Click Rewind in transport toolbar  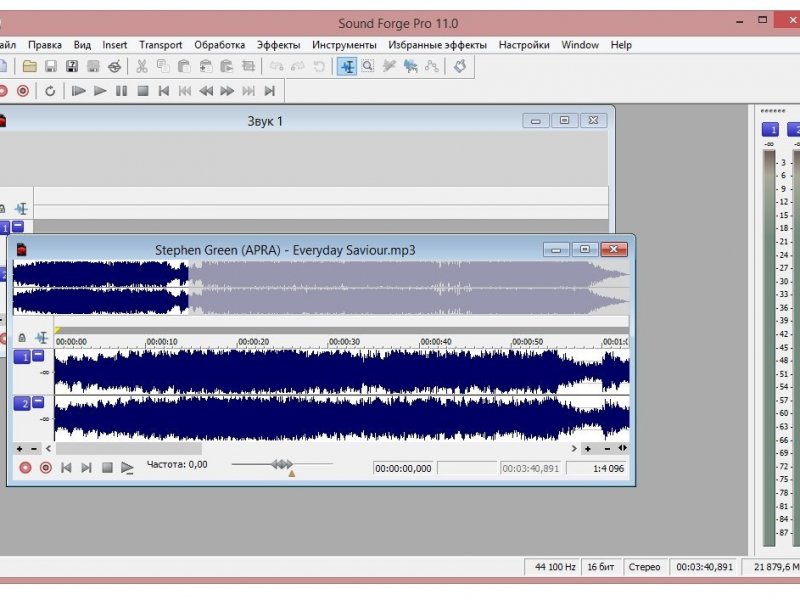(x=206, y=91)
